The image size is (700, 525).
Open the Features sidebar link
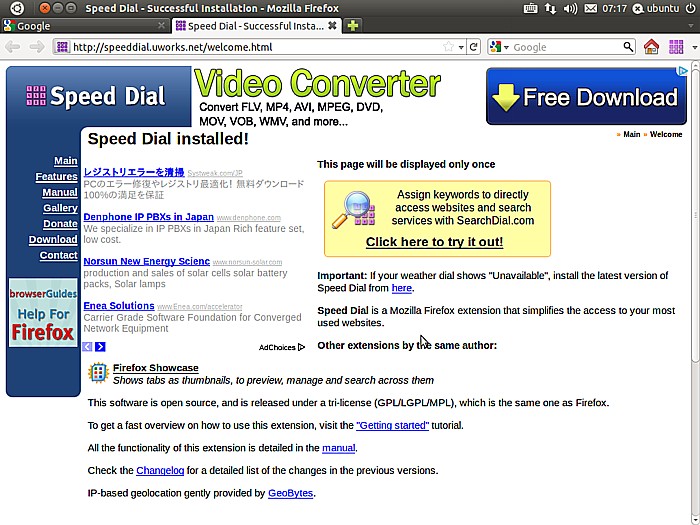pos(56,176)
